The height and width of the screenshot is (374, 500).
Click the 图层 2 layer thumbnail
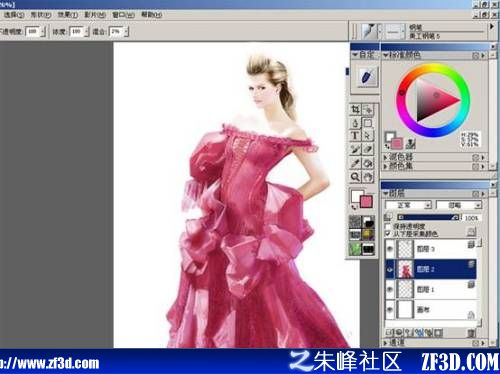click(x=405, y=269)
